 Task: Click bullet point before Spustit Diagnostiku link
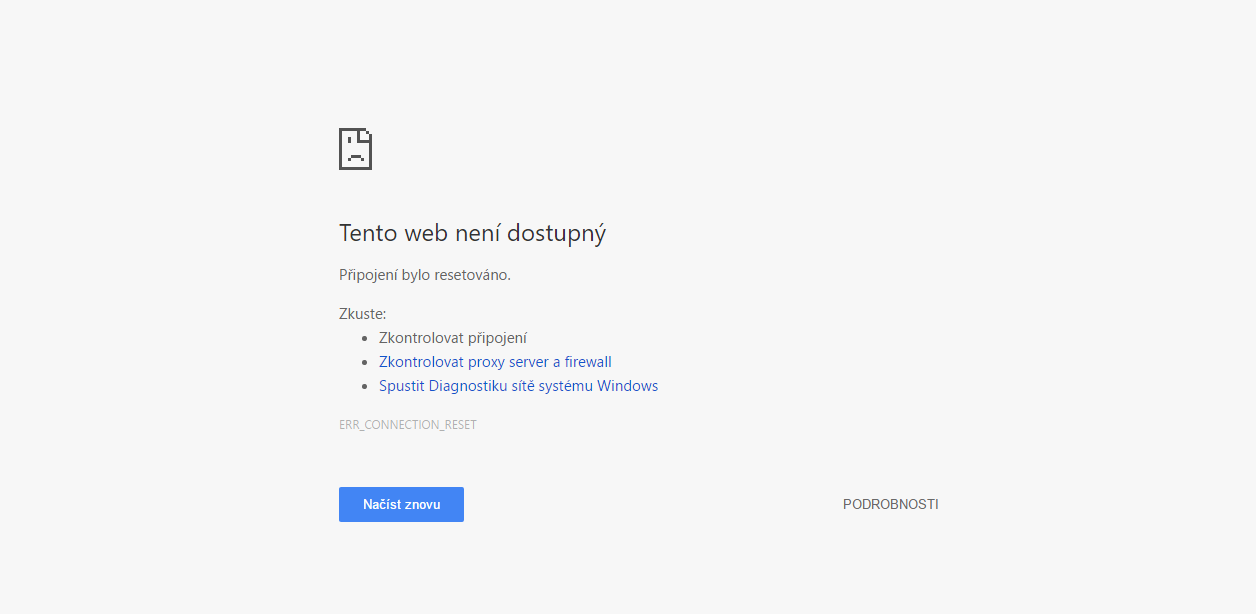click(x=366, y=387)
